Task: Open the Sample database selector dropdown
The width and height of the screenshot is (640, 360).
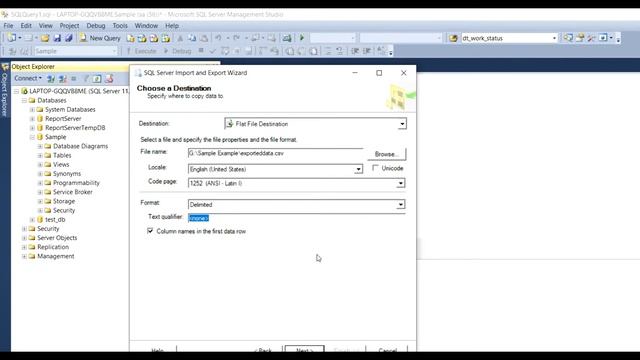Action: point(114,51)
